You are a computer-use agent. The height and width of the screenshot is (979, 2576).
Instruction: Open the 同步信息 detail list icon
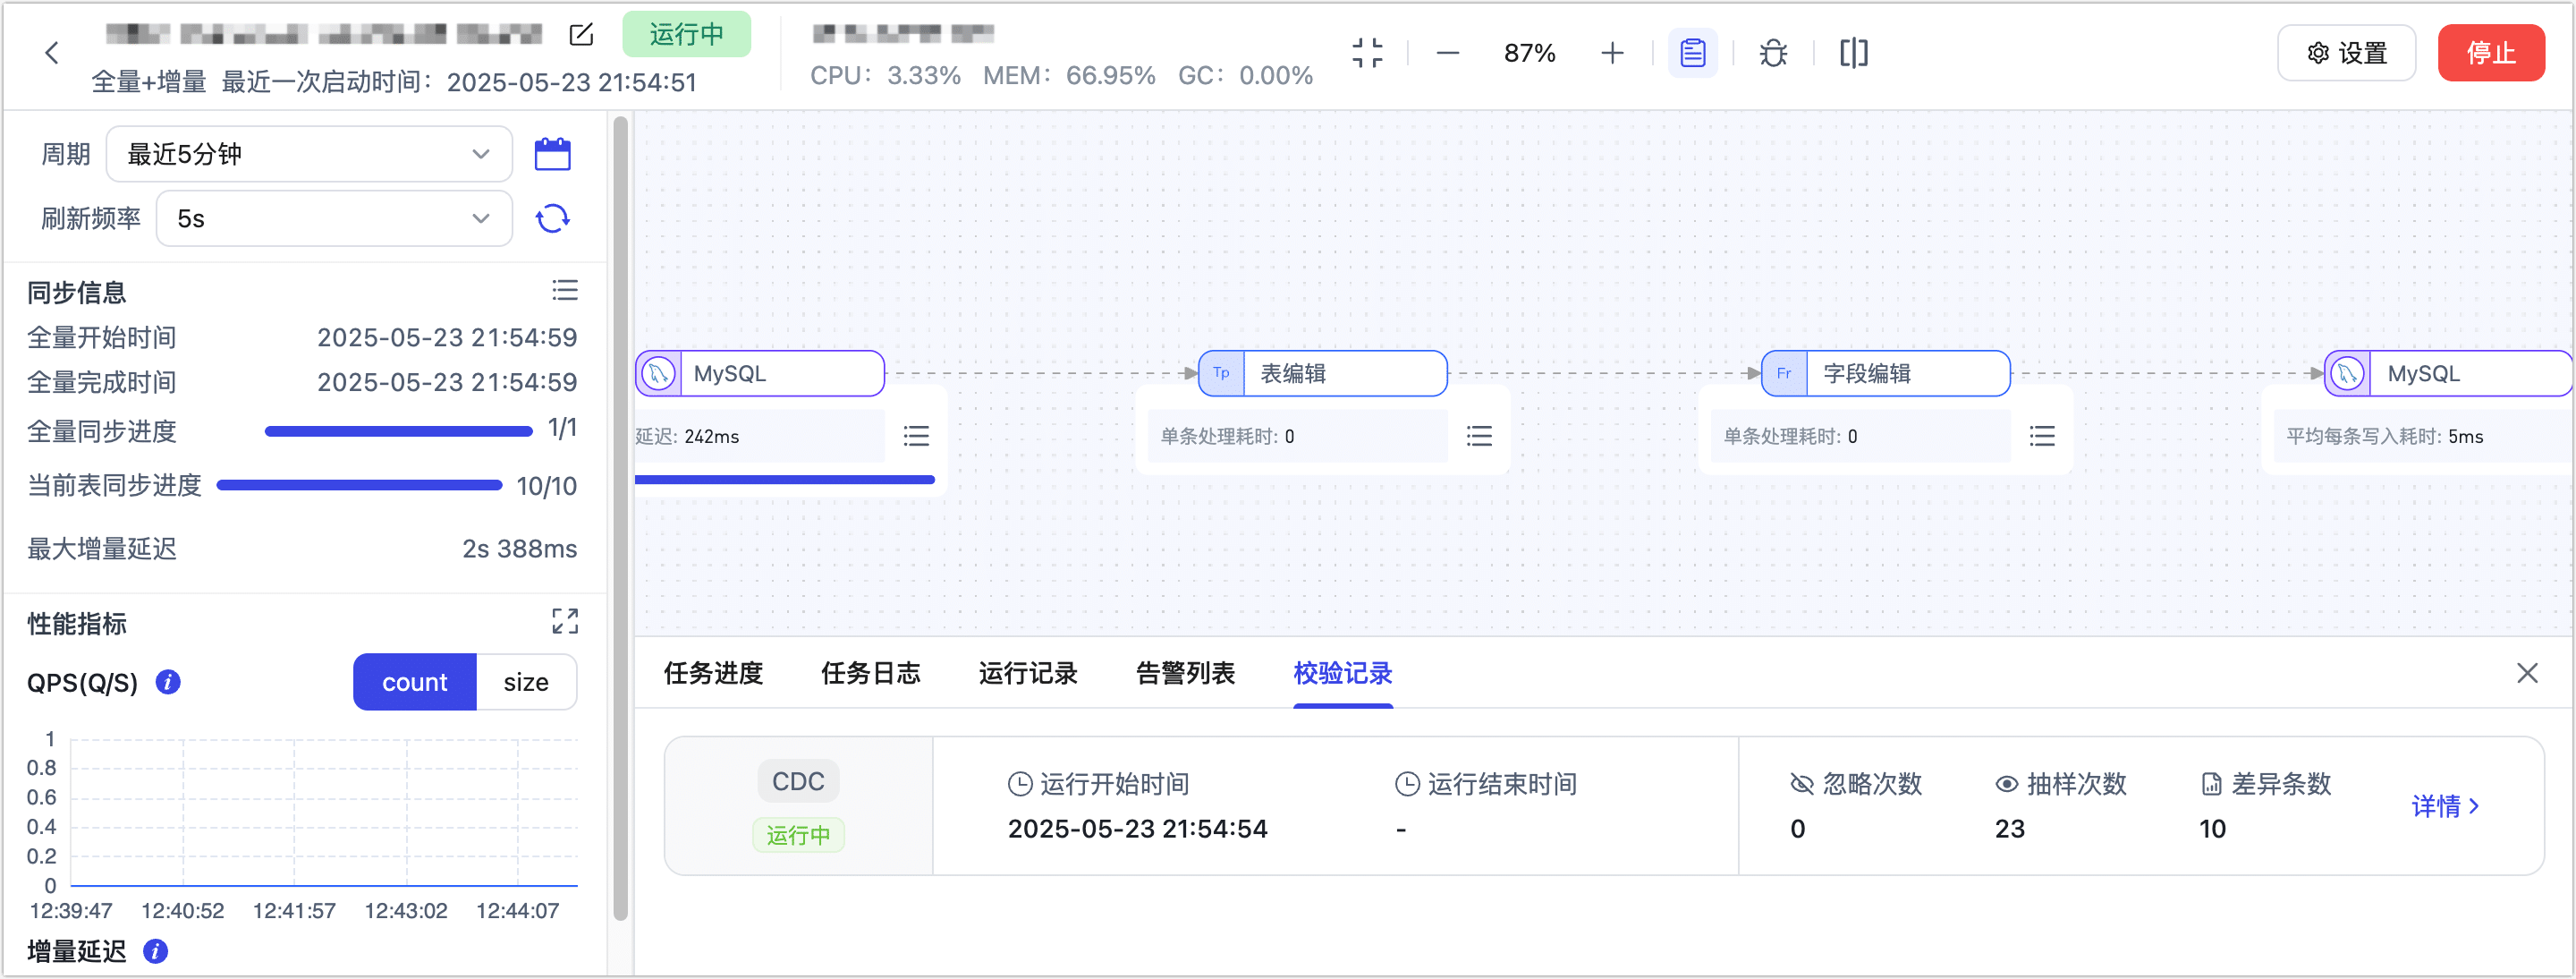coord(565,290)
